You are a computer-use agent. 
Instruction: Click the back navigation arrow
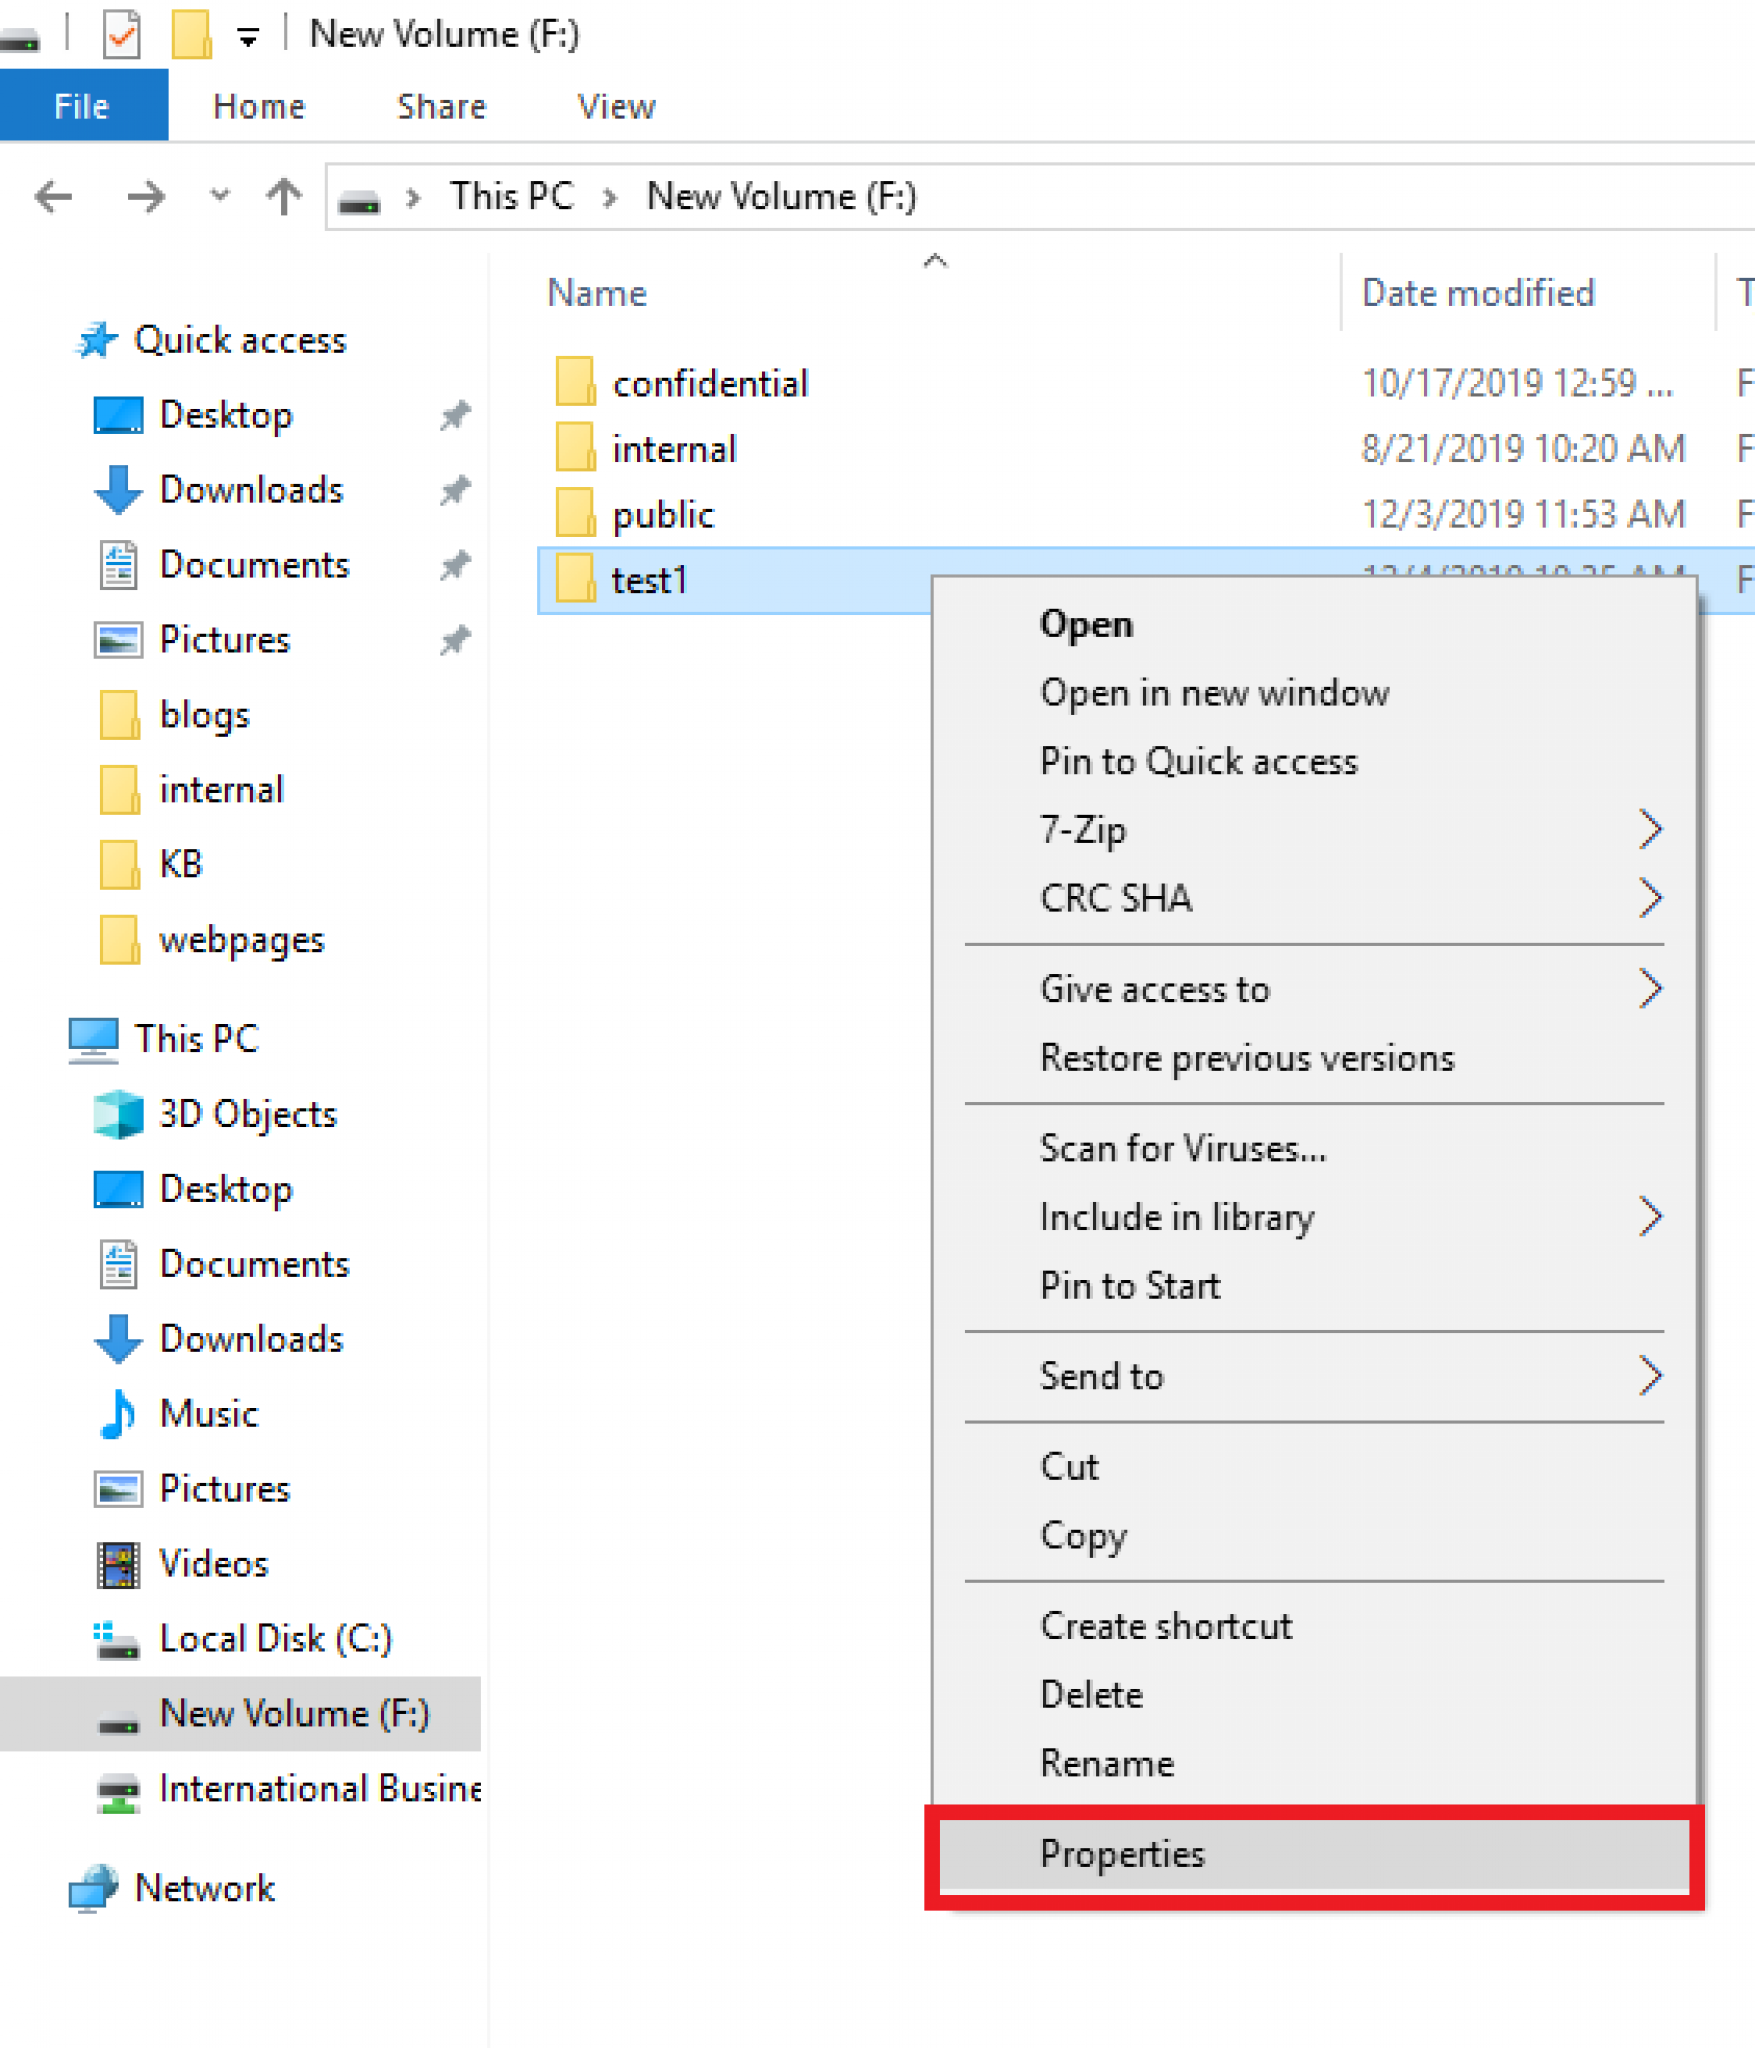click(x=51, y=197)
